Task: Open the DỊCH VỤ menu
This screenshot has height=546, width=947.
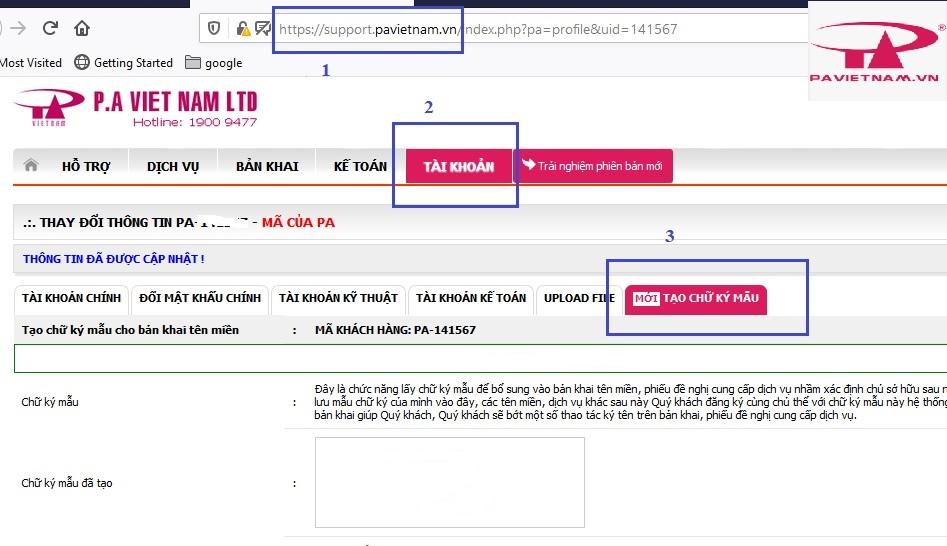Action: tap(173, 166)
